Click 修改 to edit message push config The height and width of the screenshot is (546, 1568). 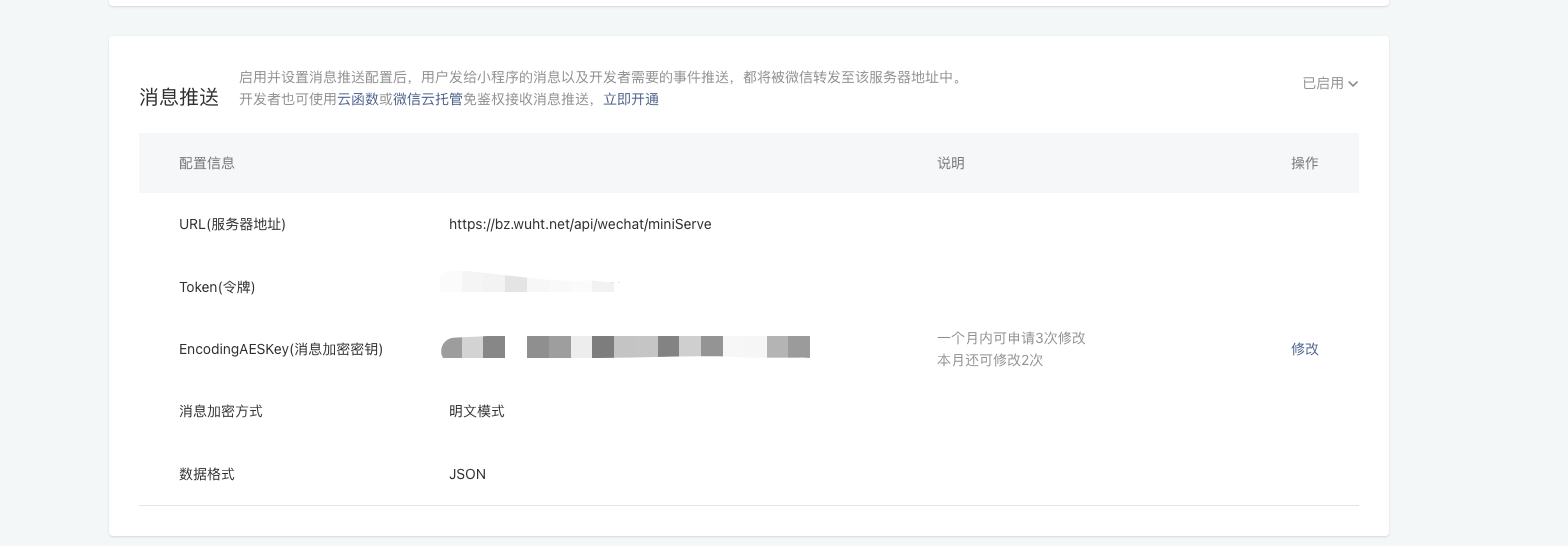point(1305,349)
